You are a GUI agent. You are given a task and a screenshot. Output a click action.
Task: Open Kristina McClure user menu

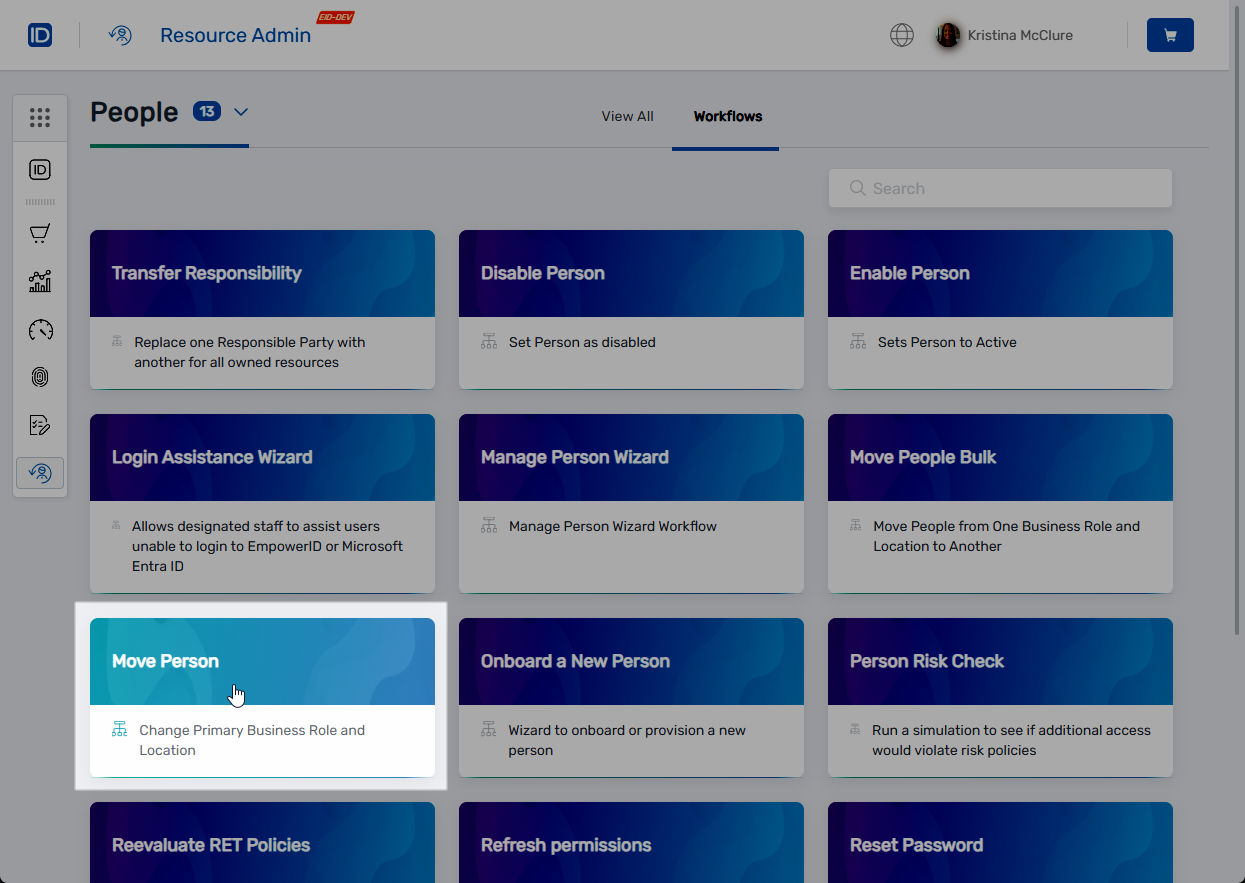tap(1005, 35)
